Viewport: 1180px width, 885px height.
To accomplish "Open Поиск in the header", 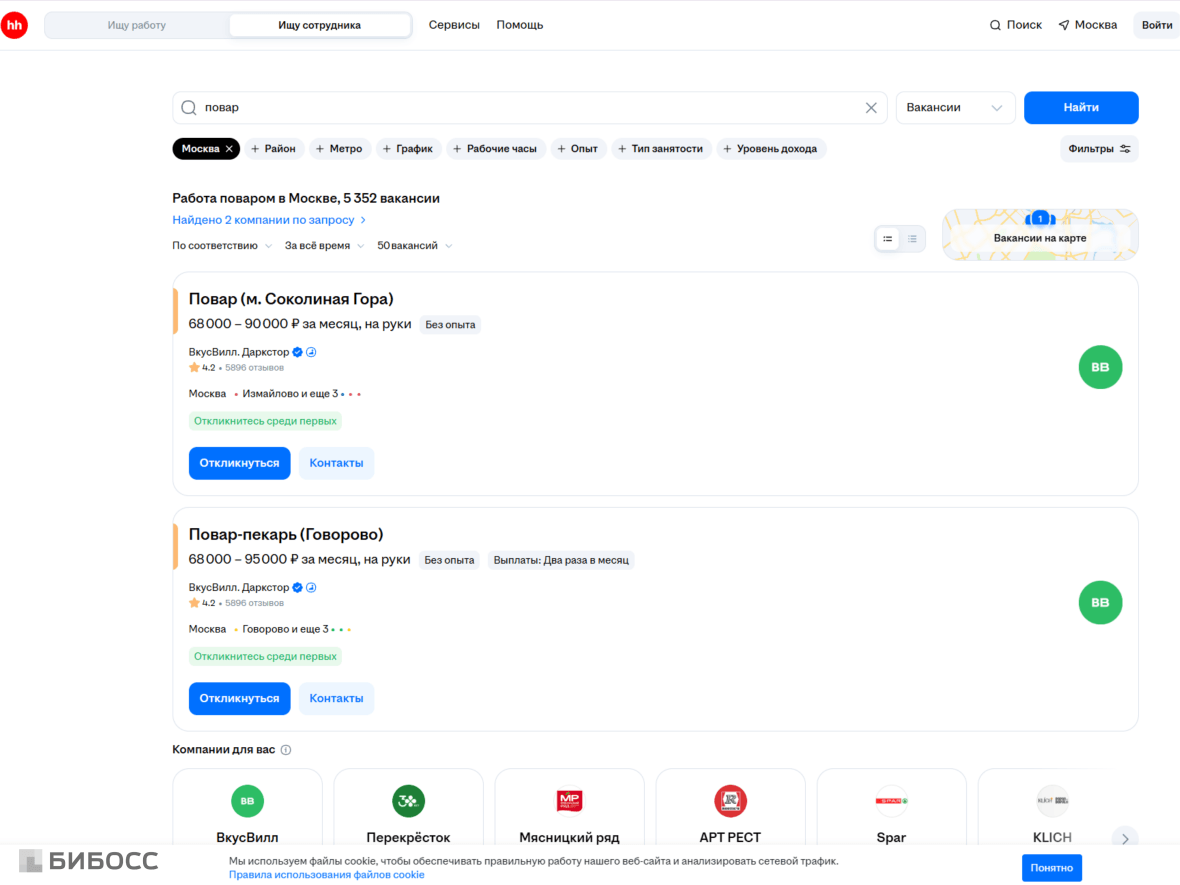I will coord(1015,25).
